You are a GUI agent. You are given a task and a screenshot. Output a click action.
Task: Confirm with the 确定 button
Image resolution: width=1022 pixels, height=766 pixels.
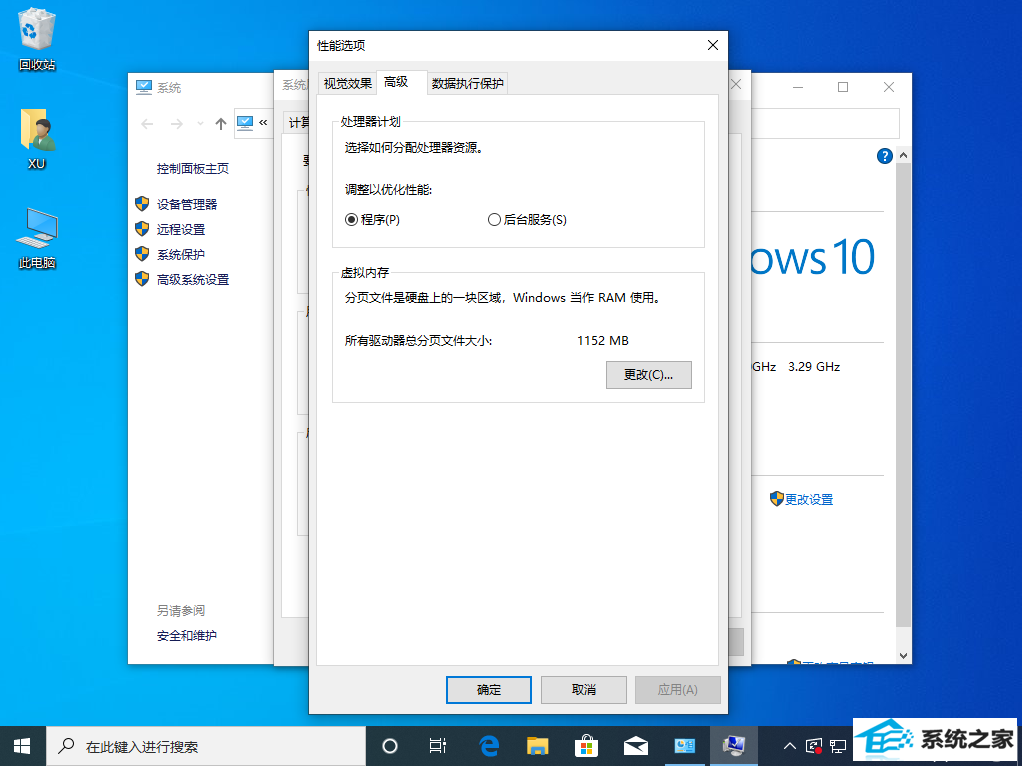[489, 690]
